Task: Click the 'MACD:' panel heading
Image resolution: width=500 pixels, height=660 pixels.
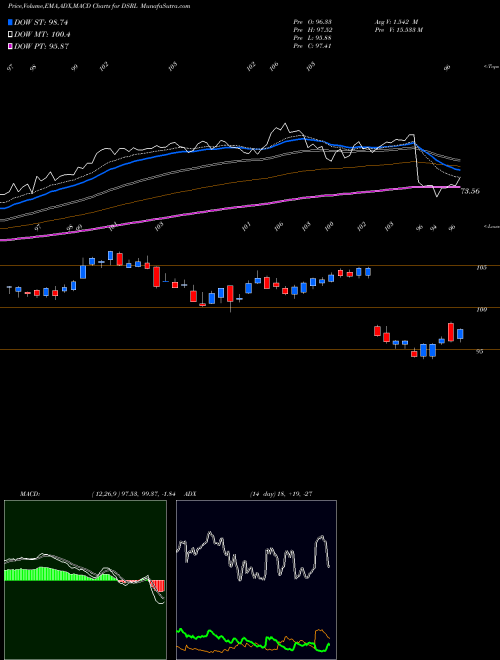Action: (x=30, y=494)
